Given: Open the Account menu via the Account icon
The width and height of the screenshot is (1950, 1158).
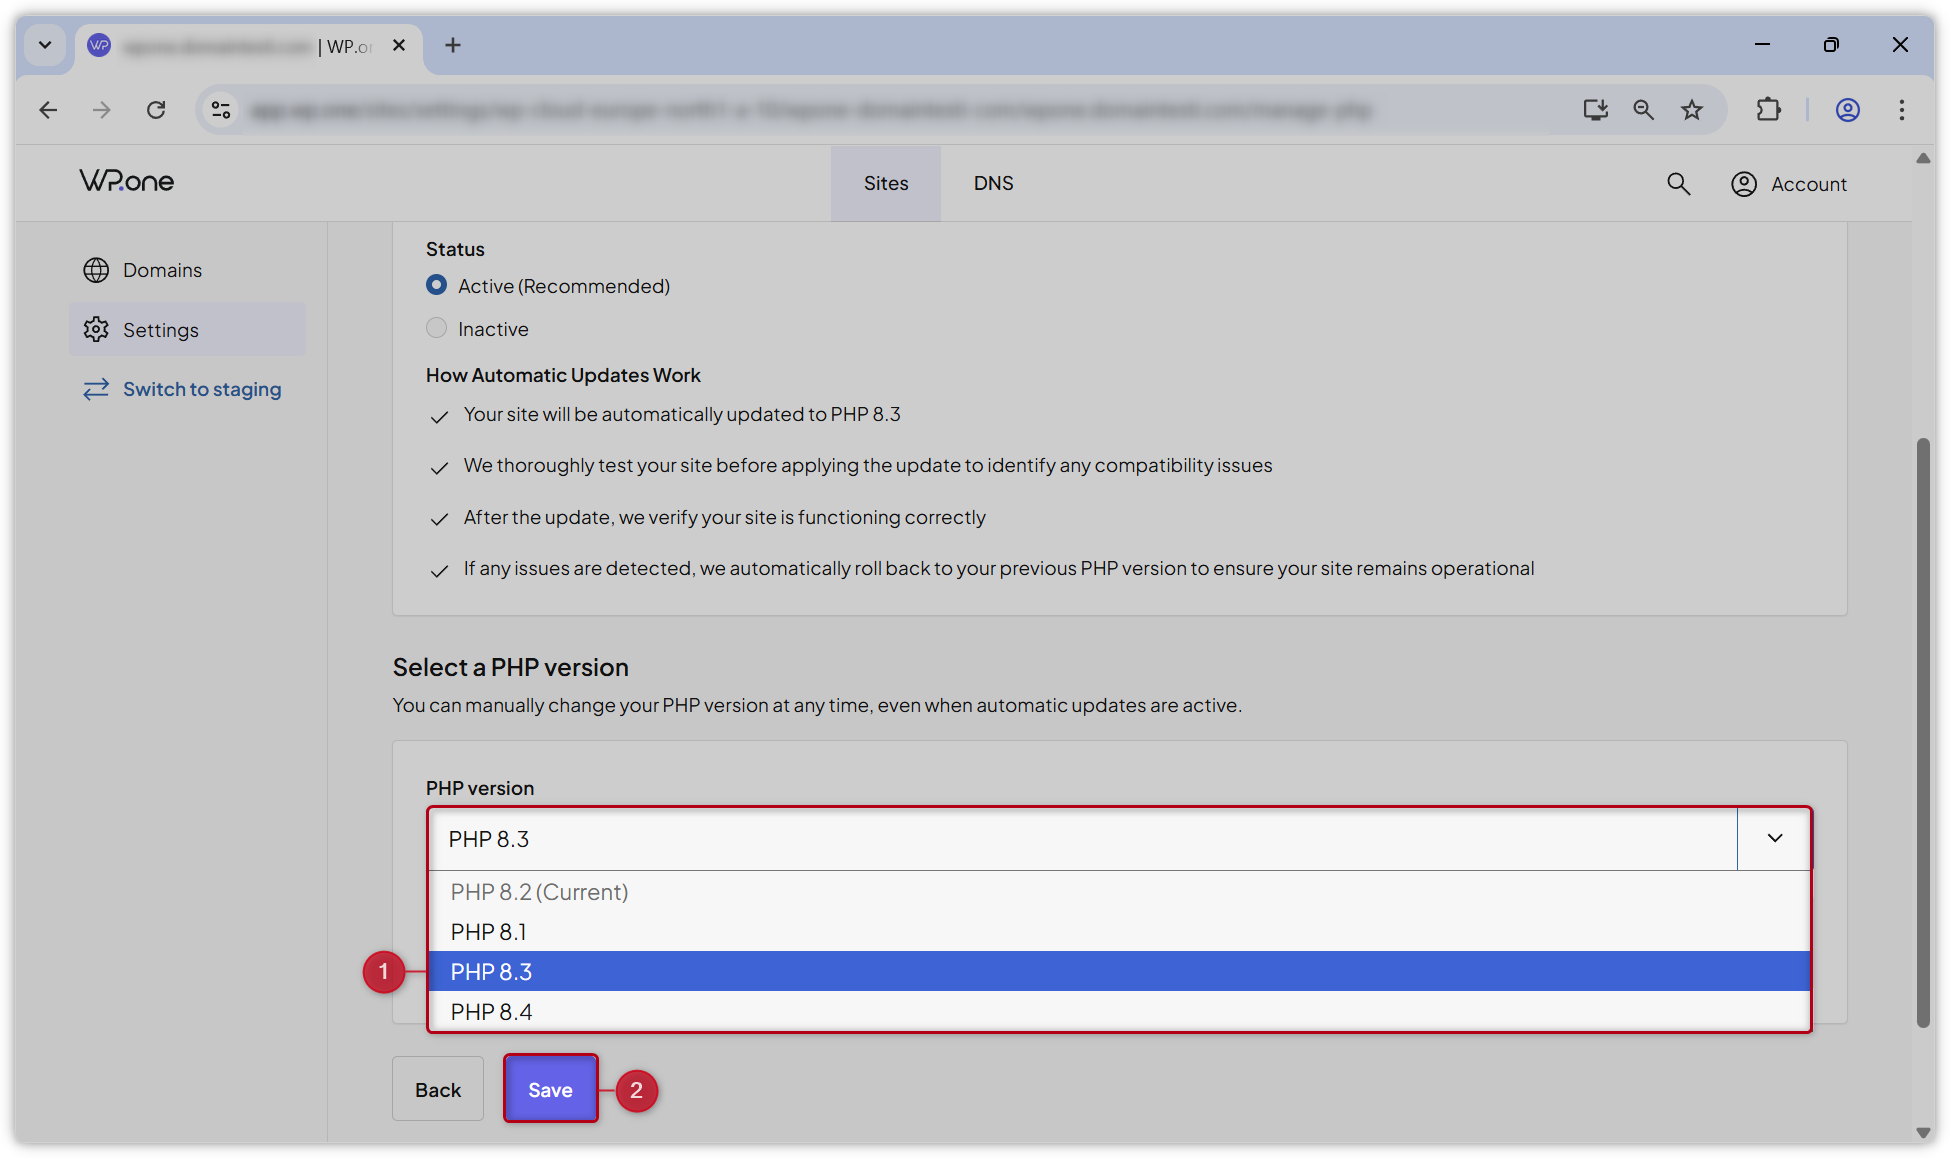Looking at the screenshot, I should point(1744,184).
